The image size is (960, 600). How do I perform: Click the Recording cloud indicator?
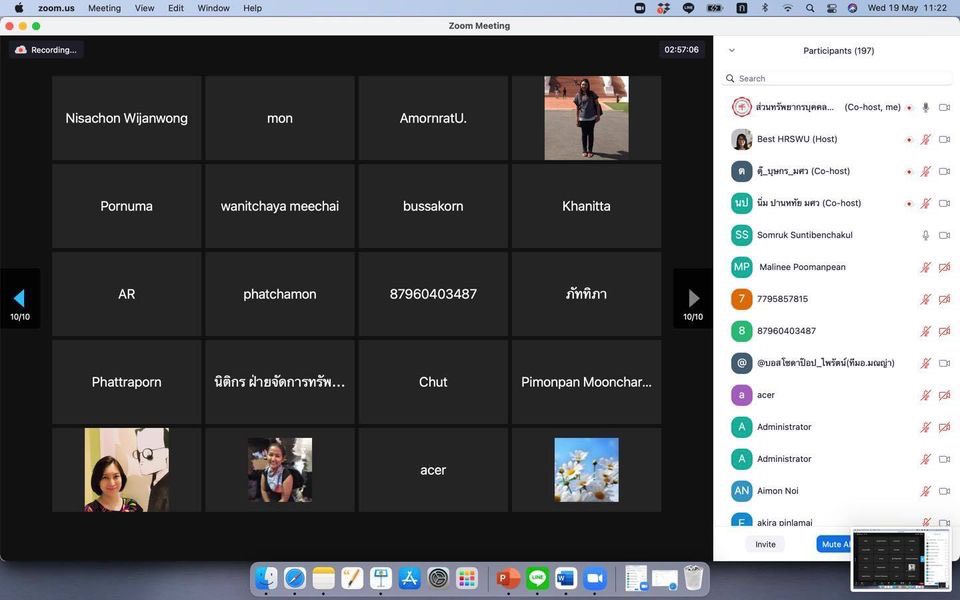46,50
